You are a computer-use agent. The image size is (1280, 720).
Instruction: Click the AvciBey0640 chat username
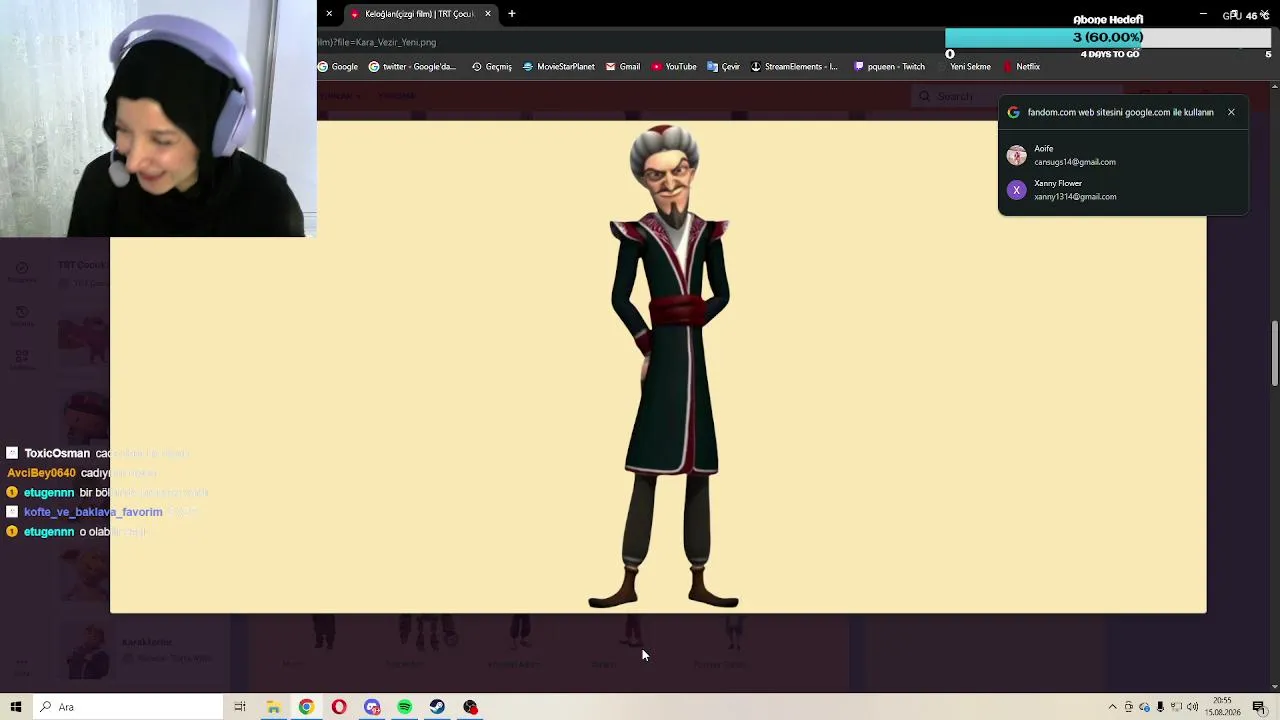click(x=41, y=473)
